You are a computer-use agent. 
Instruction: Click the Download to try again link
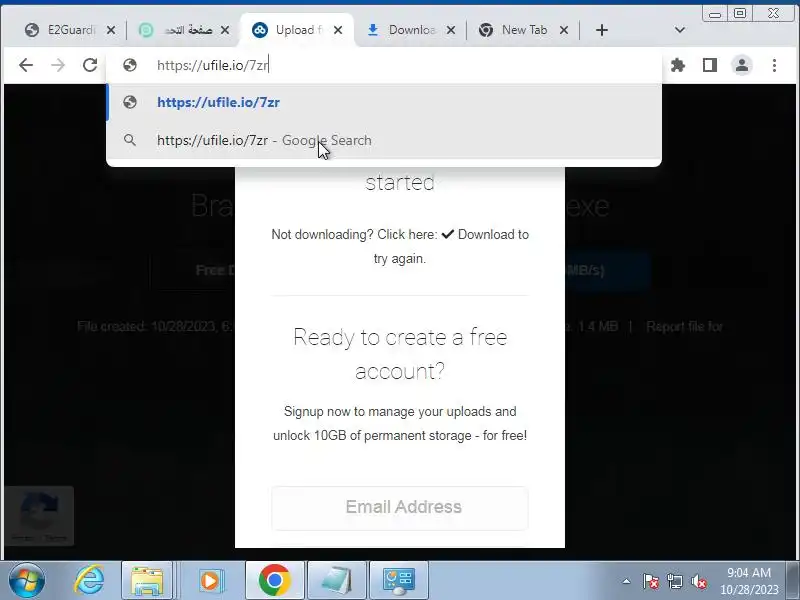click(486, 235)
